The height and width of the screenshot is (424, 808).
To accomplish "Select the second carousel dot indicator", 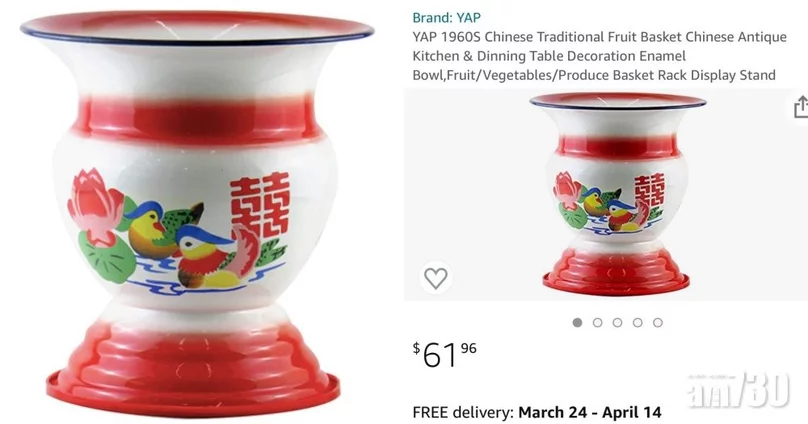I will [x=597, y=323].
